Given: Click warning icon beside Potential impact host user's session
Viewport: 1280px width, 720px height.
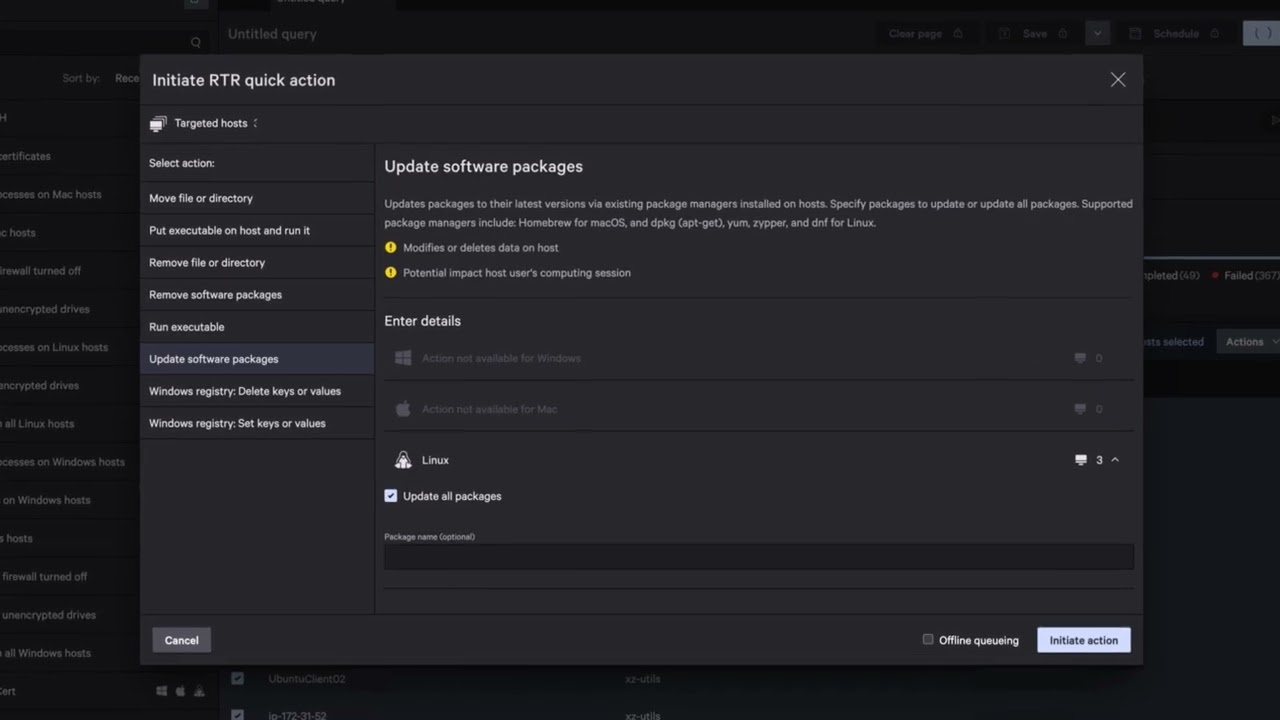Looking at the screenshot, I should click(391, 272).
